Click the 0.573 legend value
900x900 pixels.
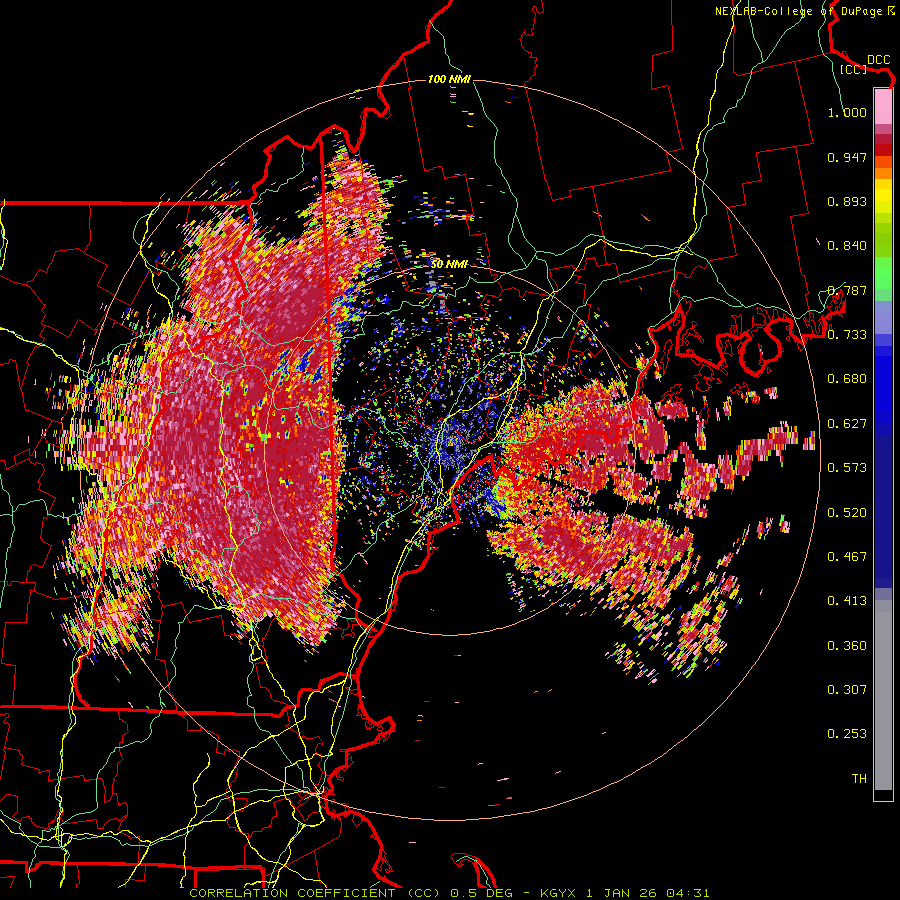pos(847,468)
